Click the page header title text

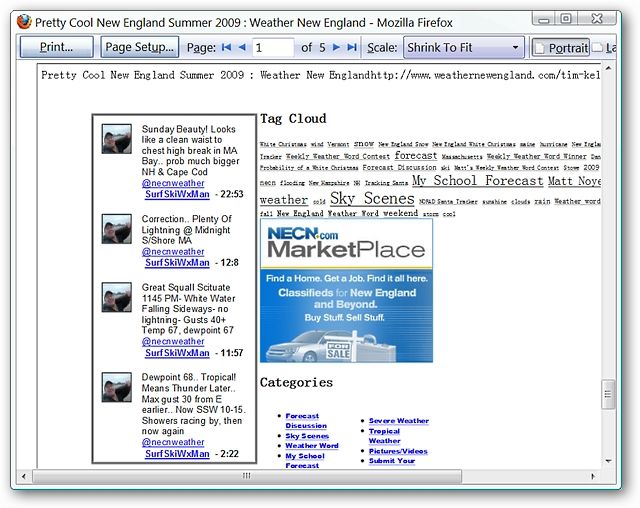click(x=204, y=75)
